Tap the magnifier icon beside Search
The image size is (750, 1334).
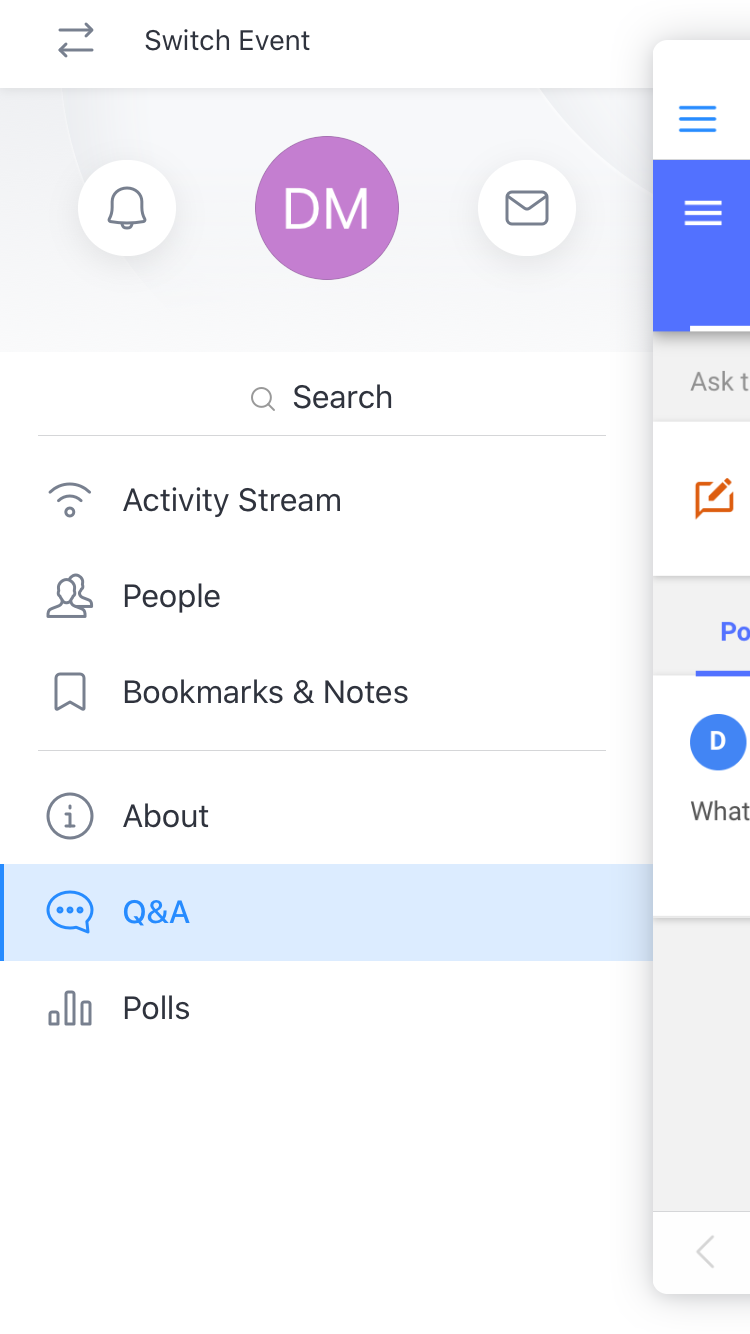coord(262,399)
